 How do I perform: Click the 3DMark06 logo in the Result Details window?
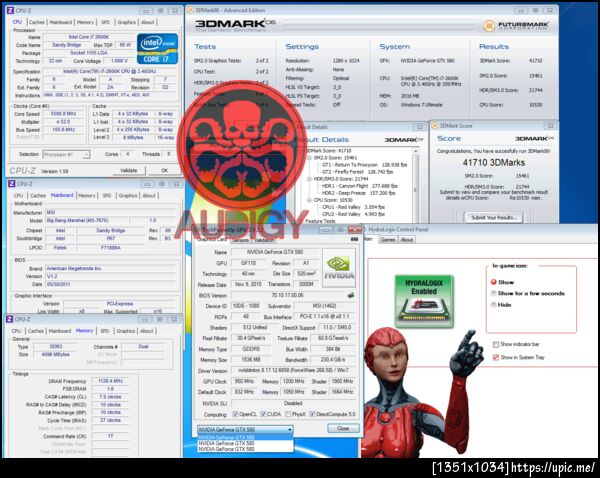403,140
